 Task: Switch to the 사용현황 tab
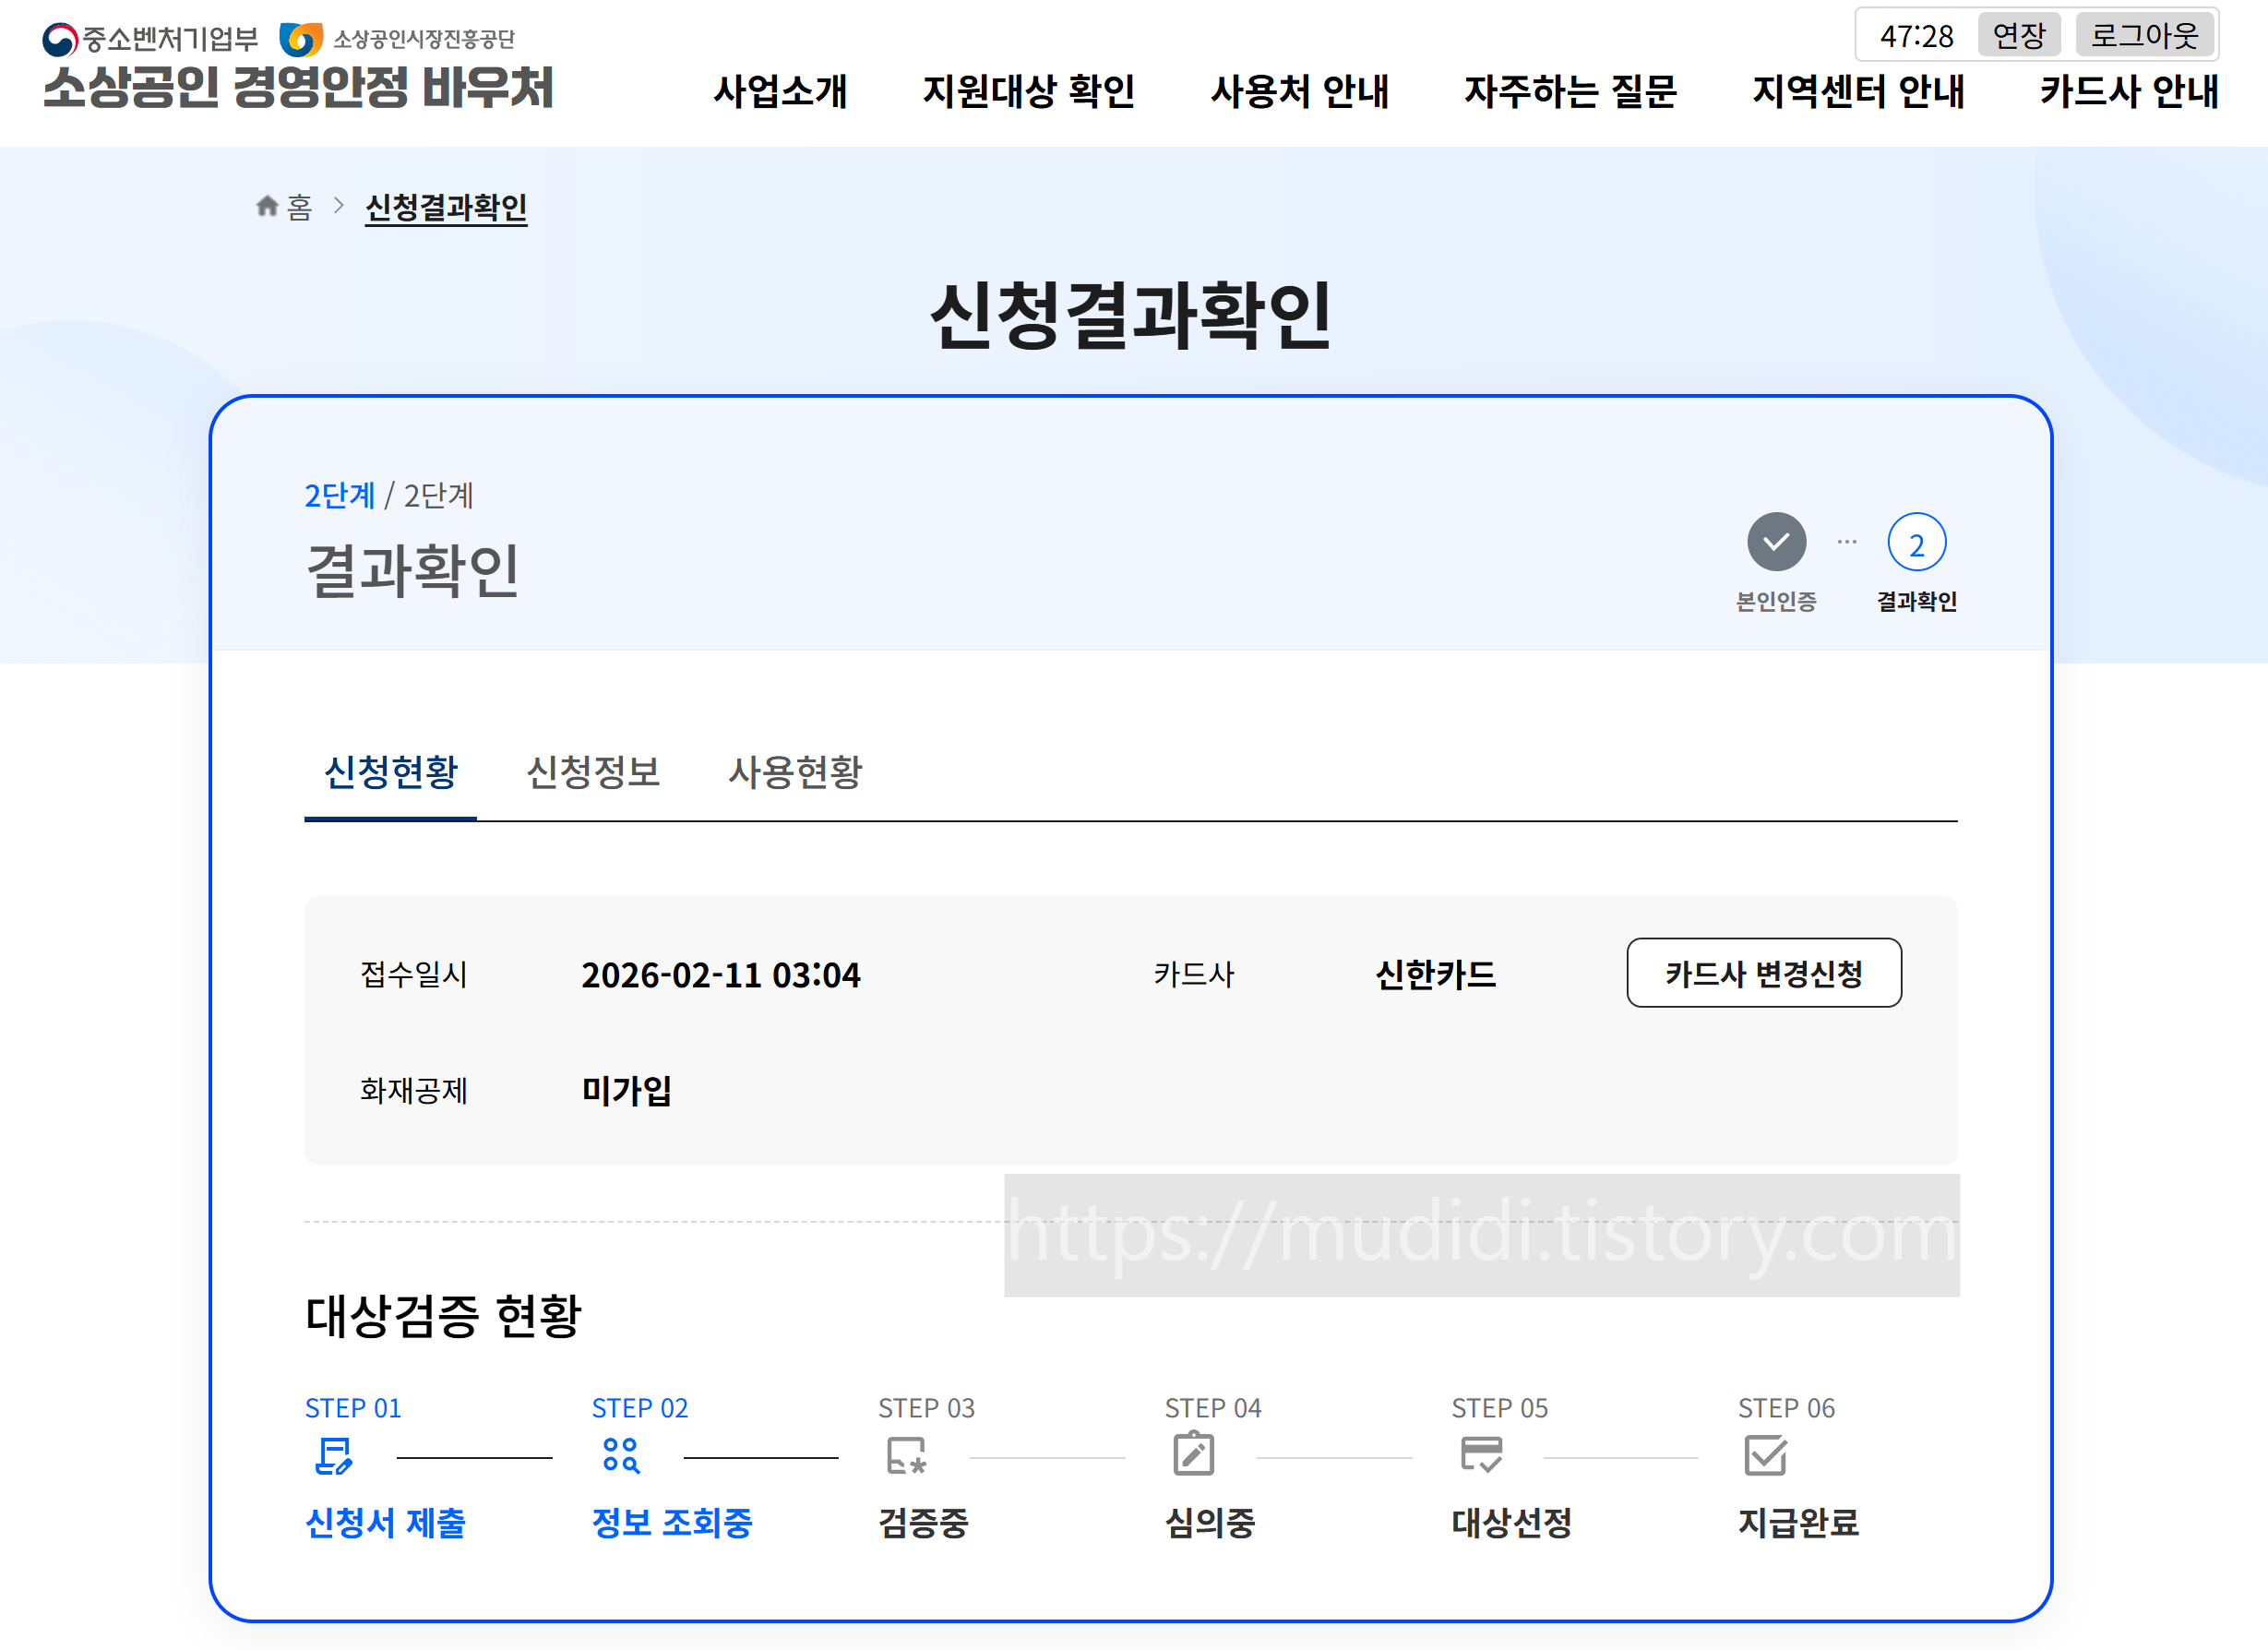(795, 772)
